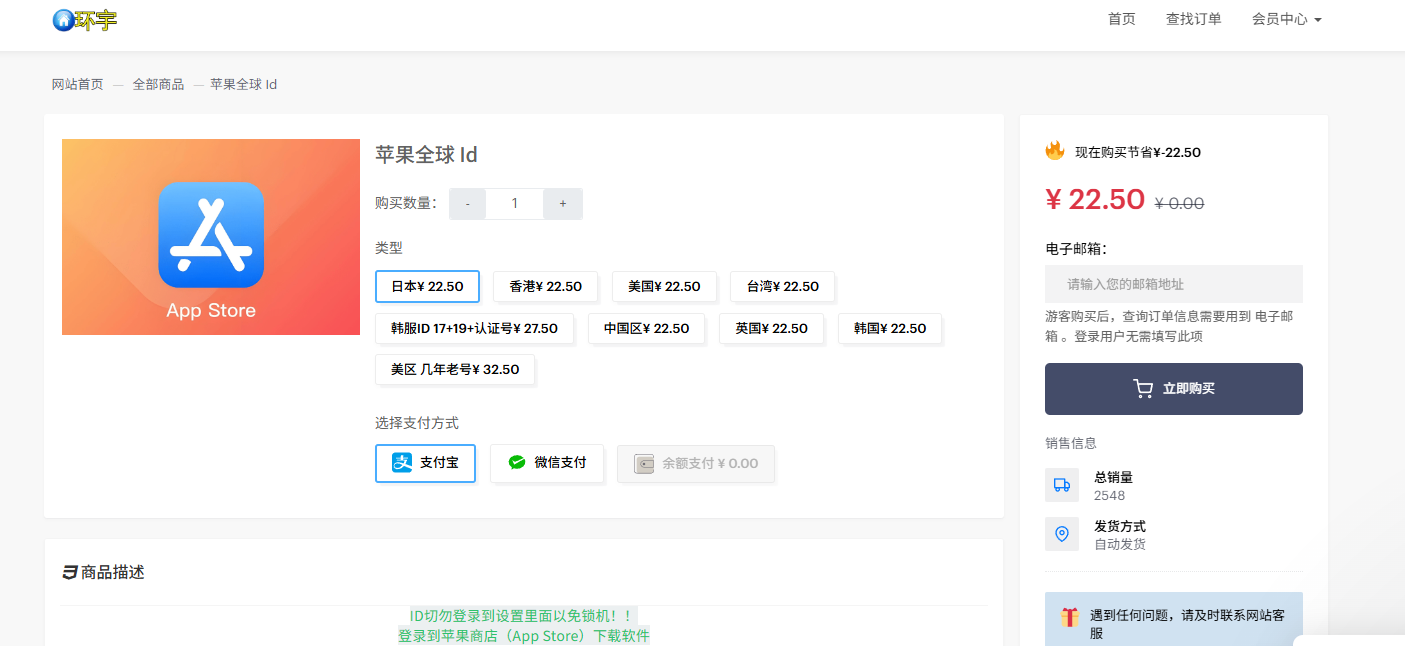Click the icon beside 商品描述 heading
Screen dimensions: 1405x646
point(70,573)
